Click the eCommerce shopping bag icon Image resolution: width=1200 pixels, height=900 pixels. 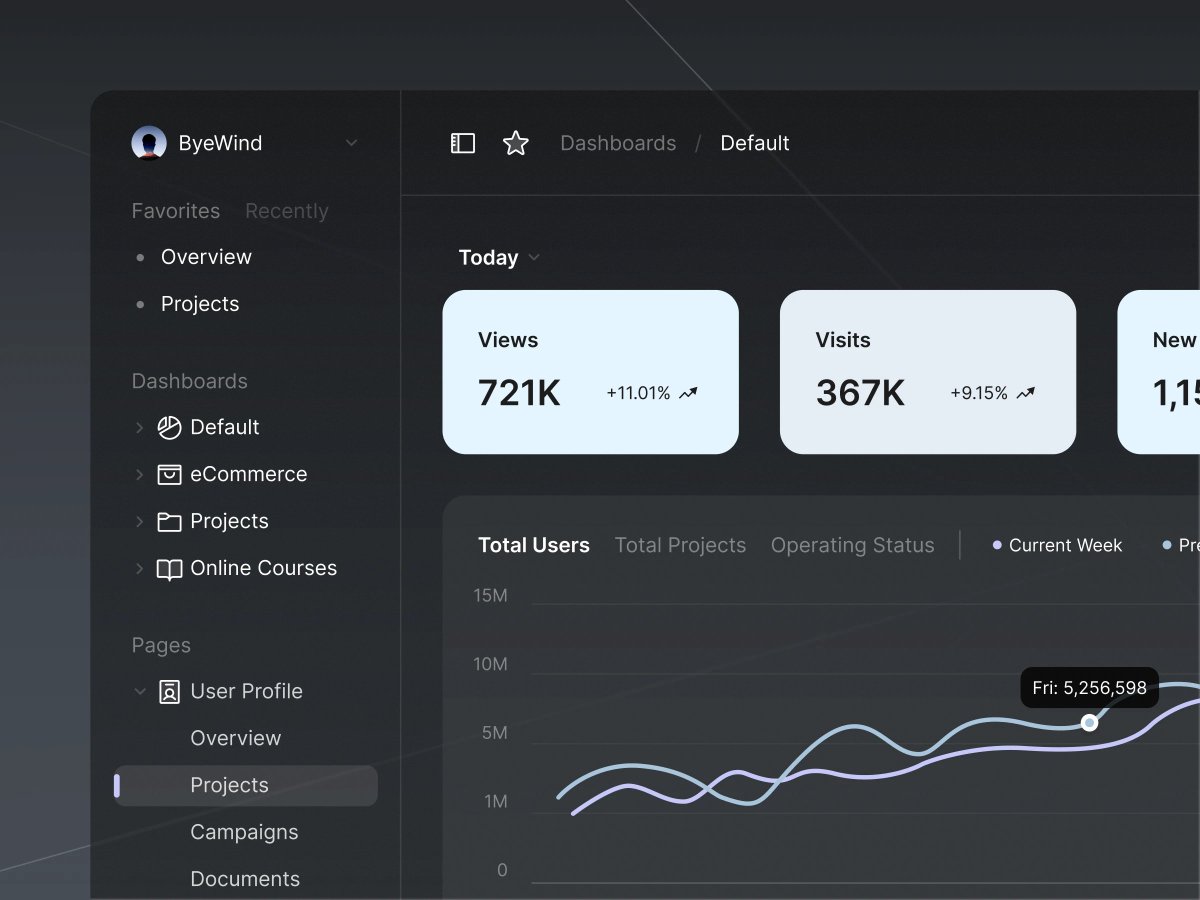tap(168, 474)
